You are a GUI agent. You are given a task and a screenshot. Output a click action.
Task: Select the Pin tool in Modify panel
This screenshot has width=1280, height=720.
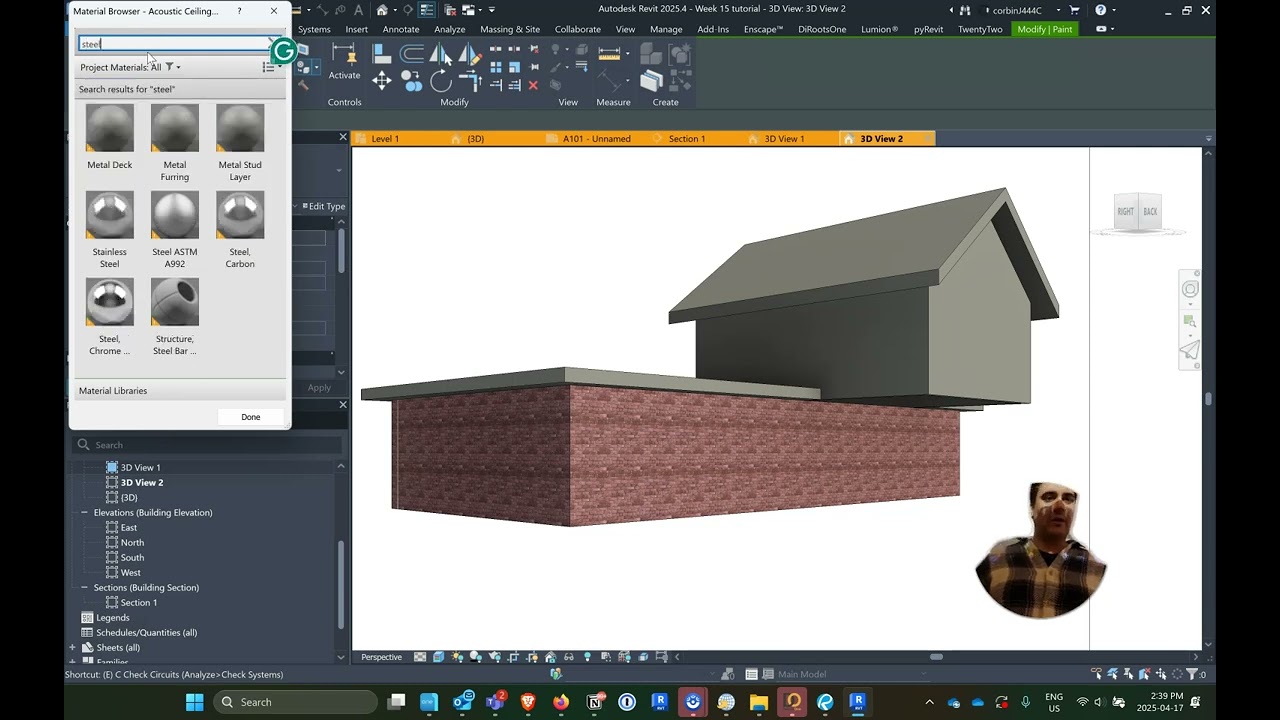[x=534, y=67]
